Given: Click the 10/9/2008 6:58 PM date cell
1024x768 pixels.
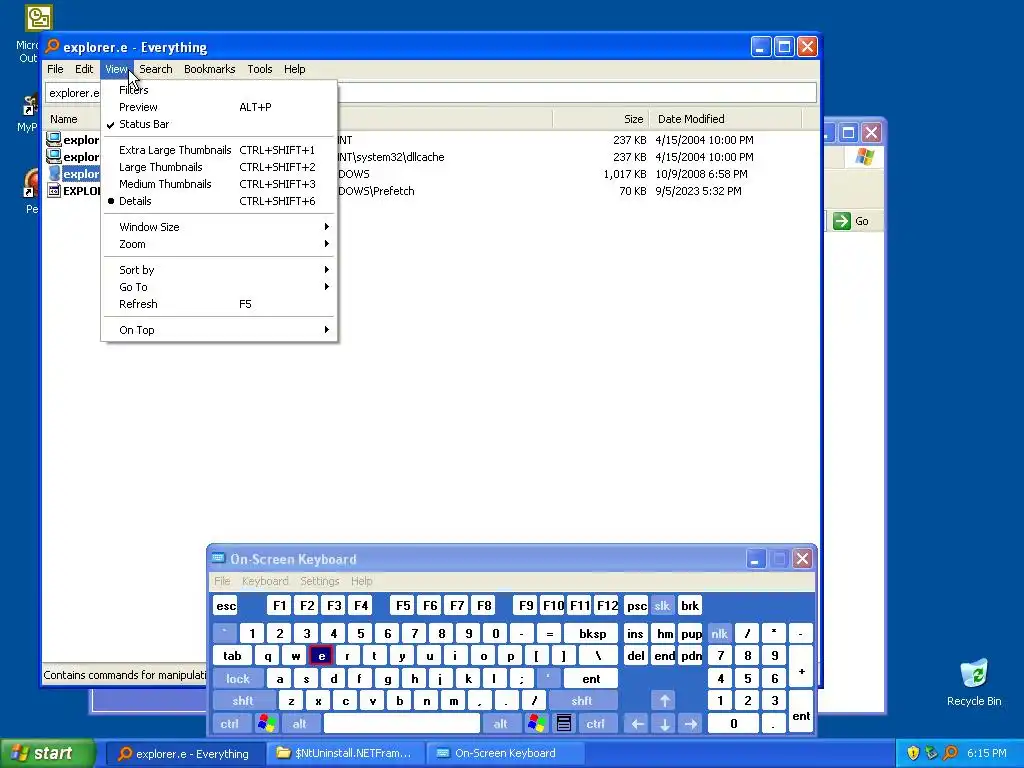Looking at the screenshot, I should 701,174.
